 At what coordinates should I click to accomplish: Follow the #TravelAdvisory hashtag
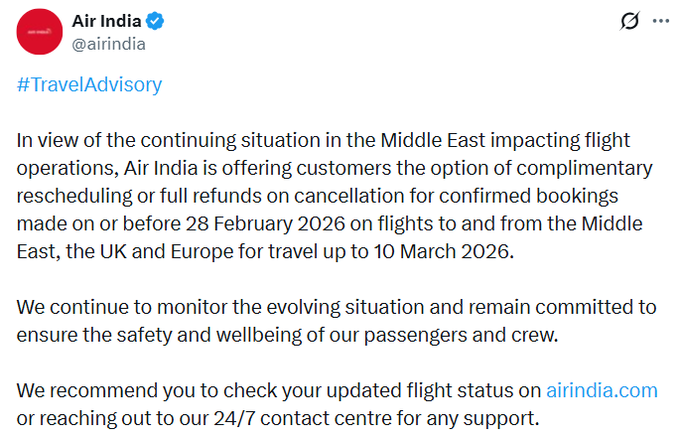tap(89, 84)
